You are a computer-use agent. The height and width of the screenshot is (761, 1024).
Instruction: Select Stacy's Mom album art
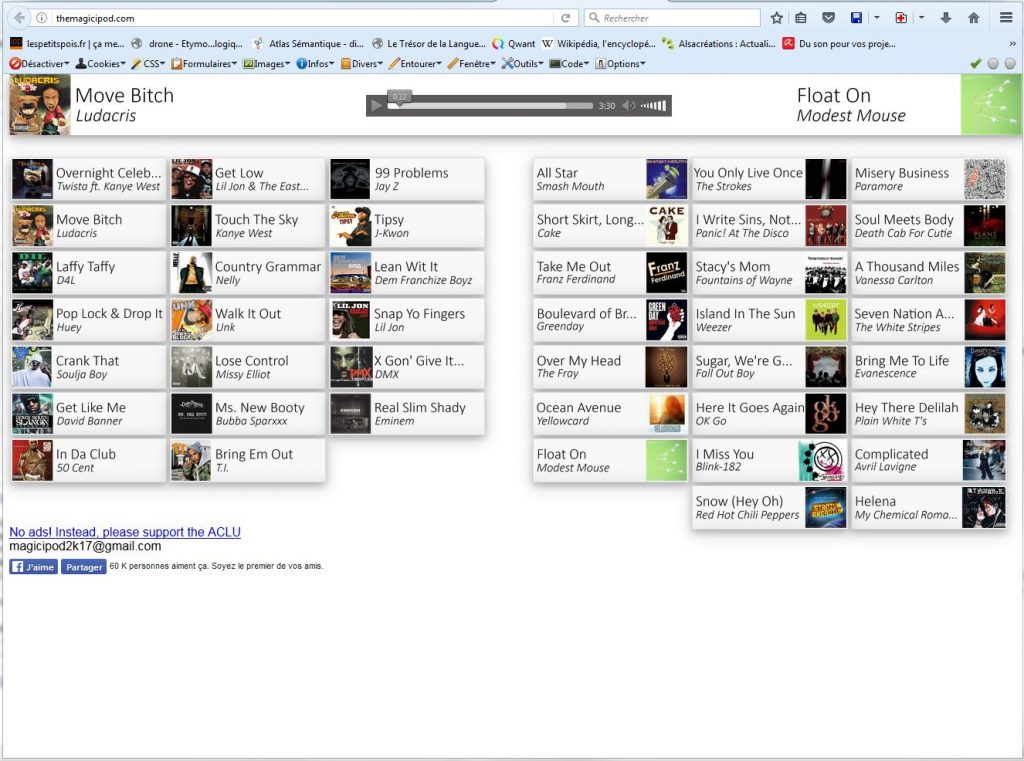[825, 273]
